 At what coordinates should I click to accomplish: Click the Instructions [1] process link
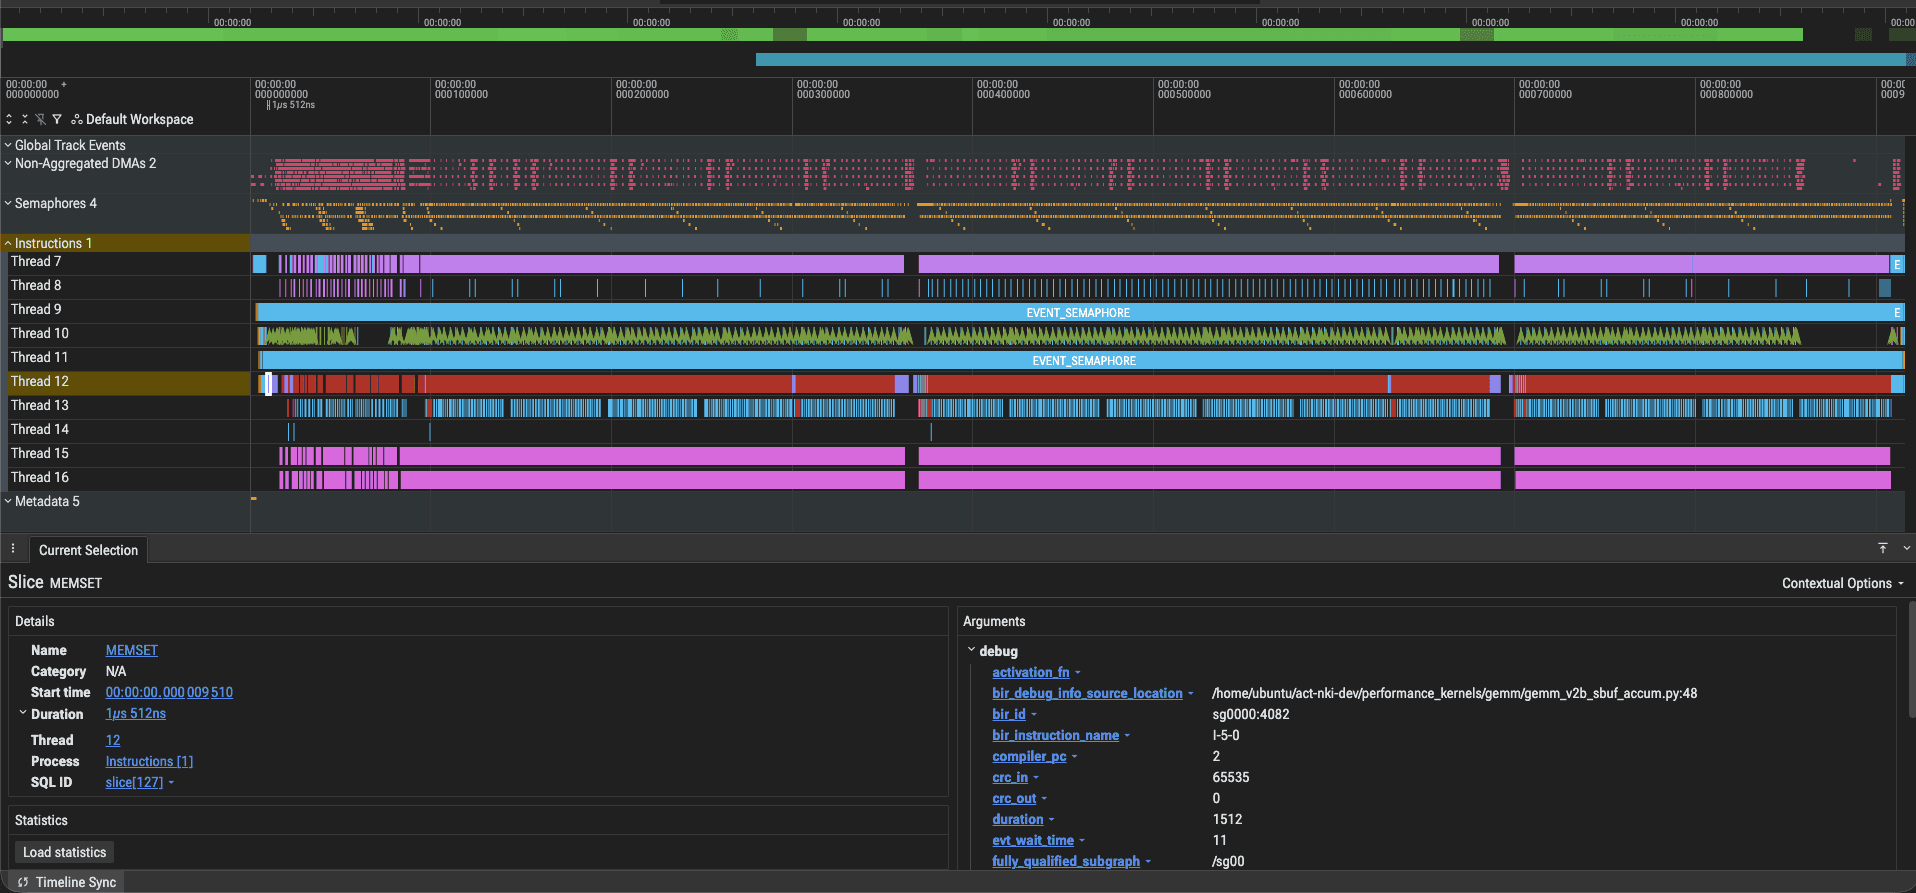149,761
